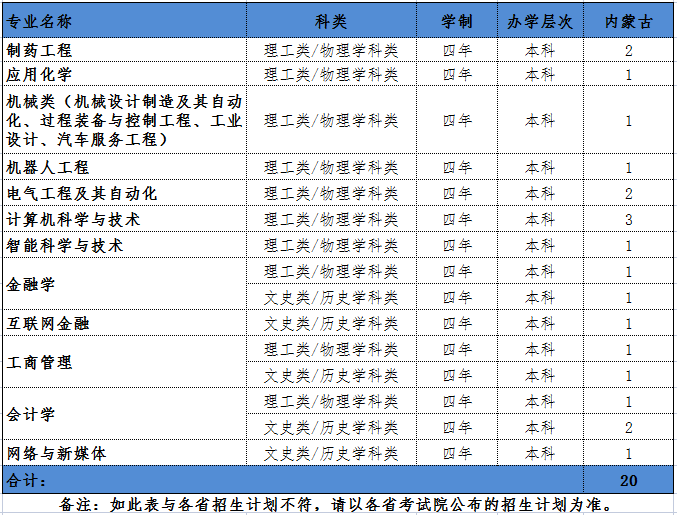This screenshot has width=677, height=515.
Task: Select the 办学层次 header cell
Action: click(x=540, y=21)
